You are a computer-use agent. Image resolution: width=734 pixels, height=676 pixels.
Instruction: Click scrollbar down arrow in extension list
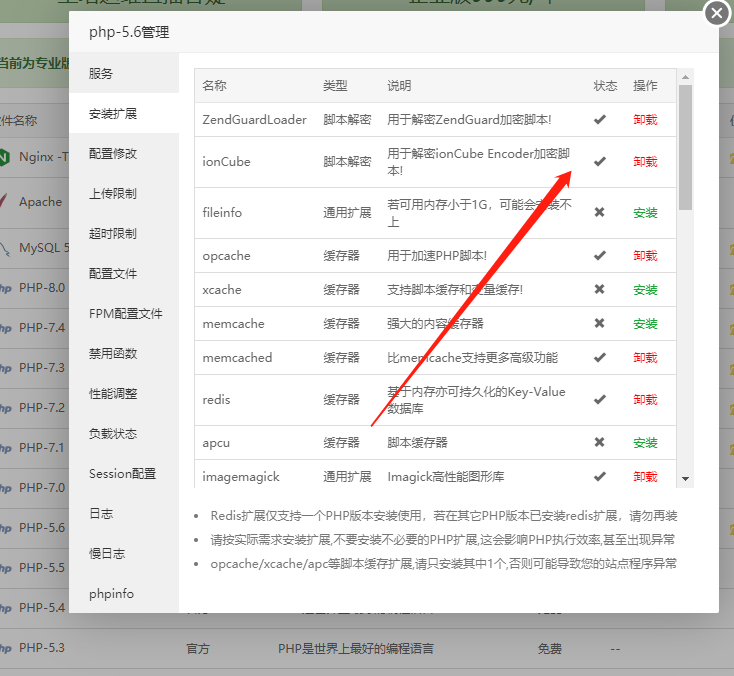coord(685,479)
